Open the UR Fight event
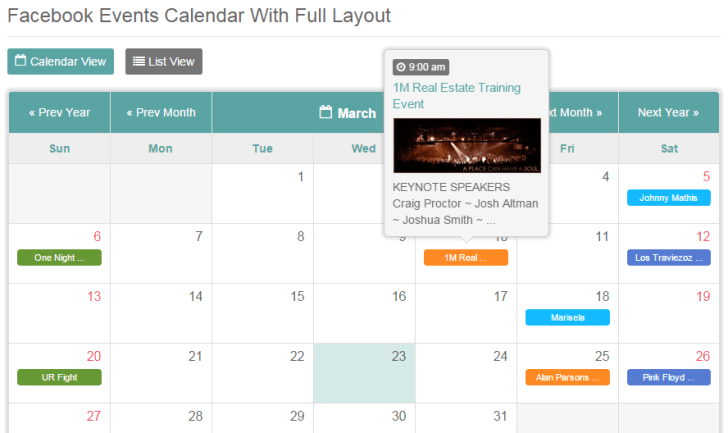The height and width of the screenshot is (433, 728). click(59, 377)
